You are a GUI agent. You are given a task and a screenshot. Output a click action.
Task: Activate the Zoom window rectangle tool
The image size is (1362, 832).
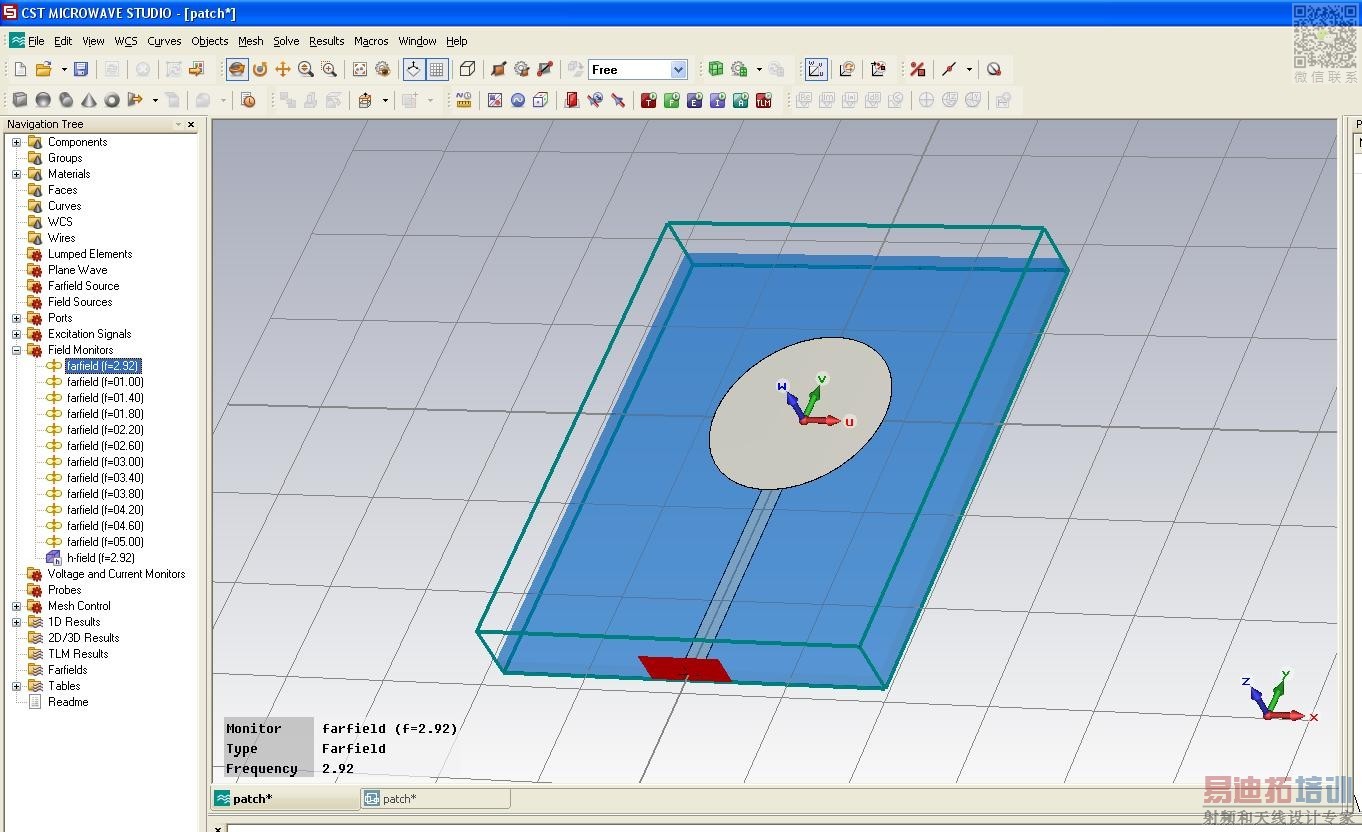tap(329, 69)
